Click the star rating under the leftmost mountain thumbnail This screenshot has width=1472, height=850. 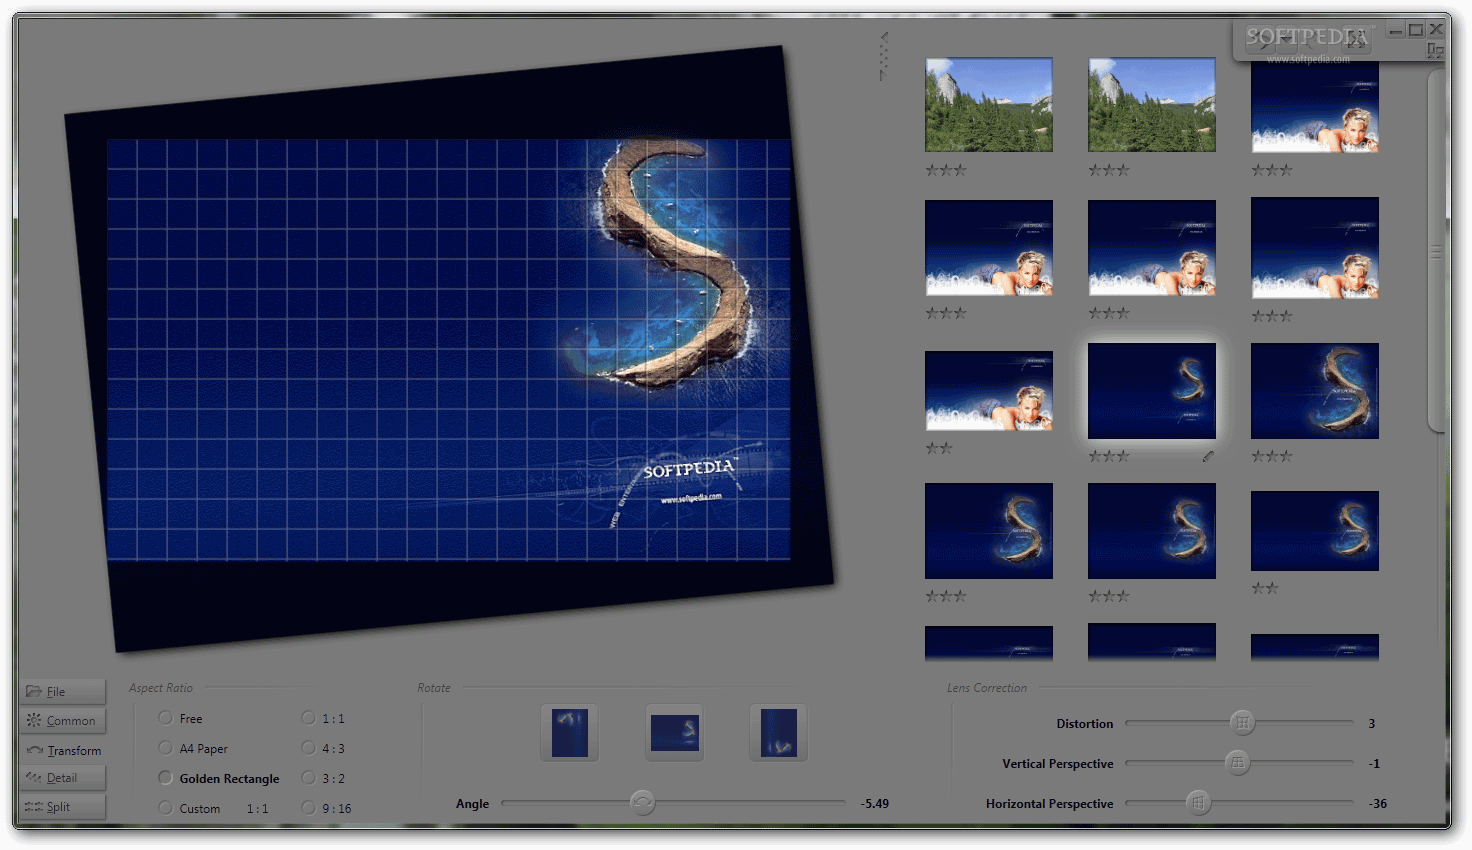pyautogui.click(x=946, y=170)
